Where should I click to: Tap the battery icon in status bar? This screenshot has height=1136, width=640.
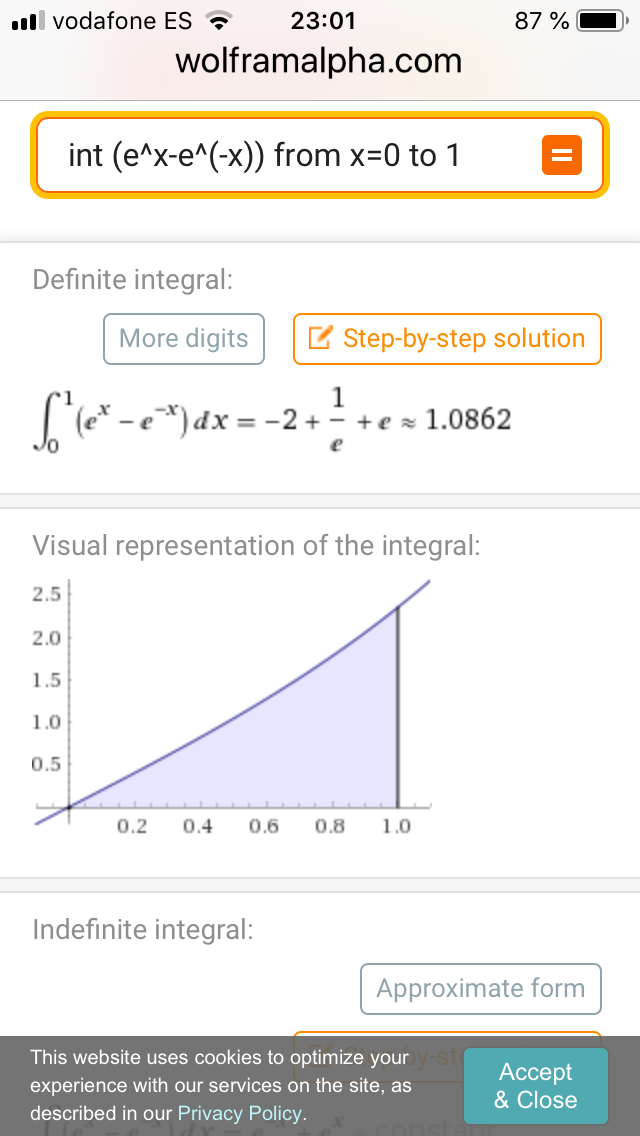coord(601,21)
